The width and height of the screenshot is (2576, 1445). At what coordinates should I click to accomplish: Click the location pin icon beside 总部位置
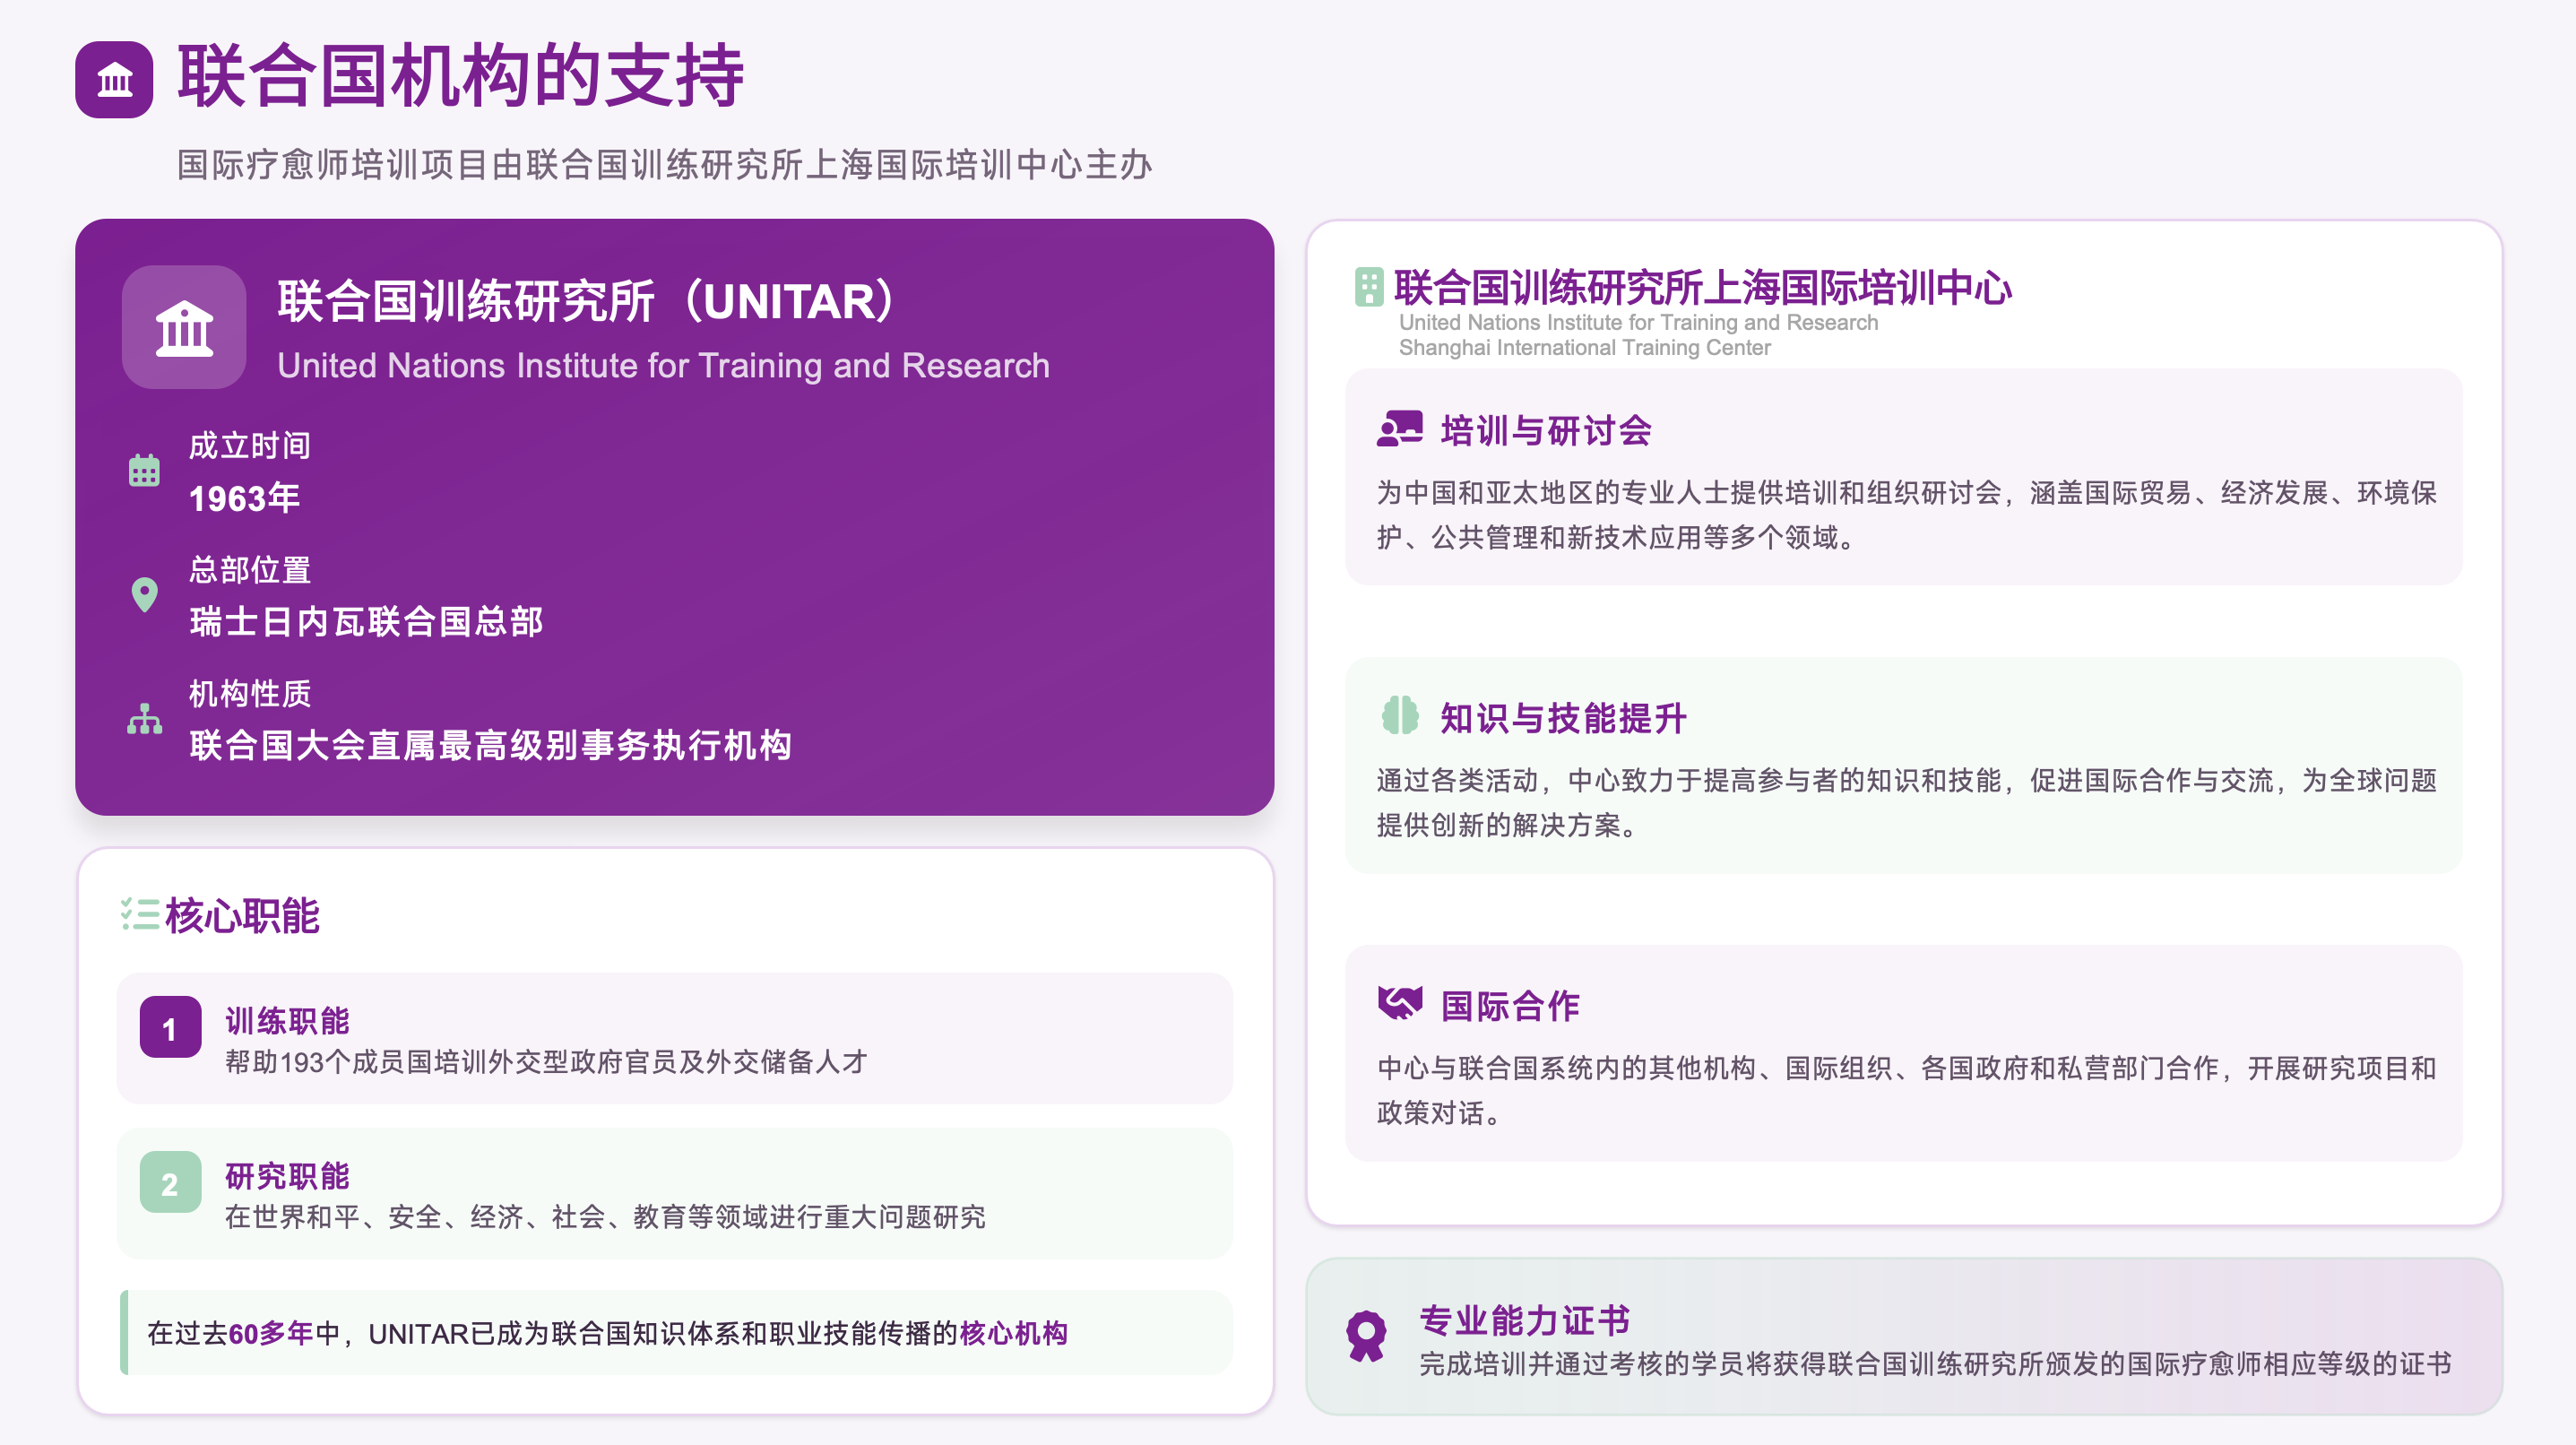pos(144,594)
